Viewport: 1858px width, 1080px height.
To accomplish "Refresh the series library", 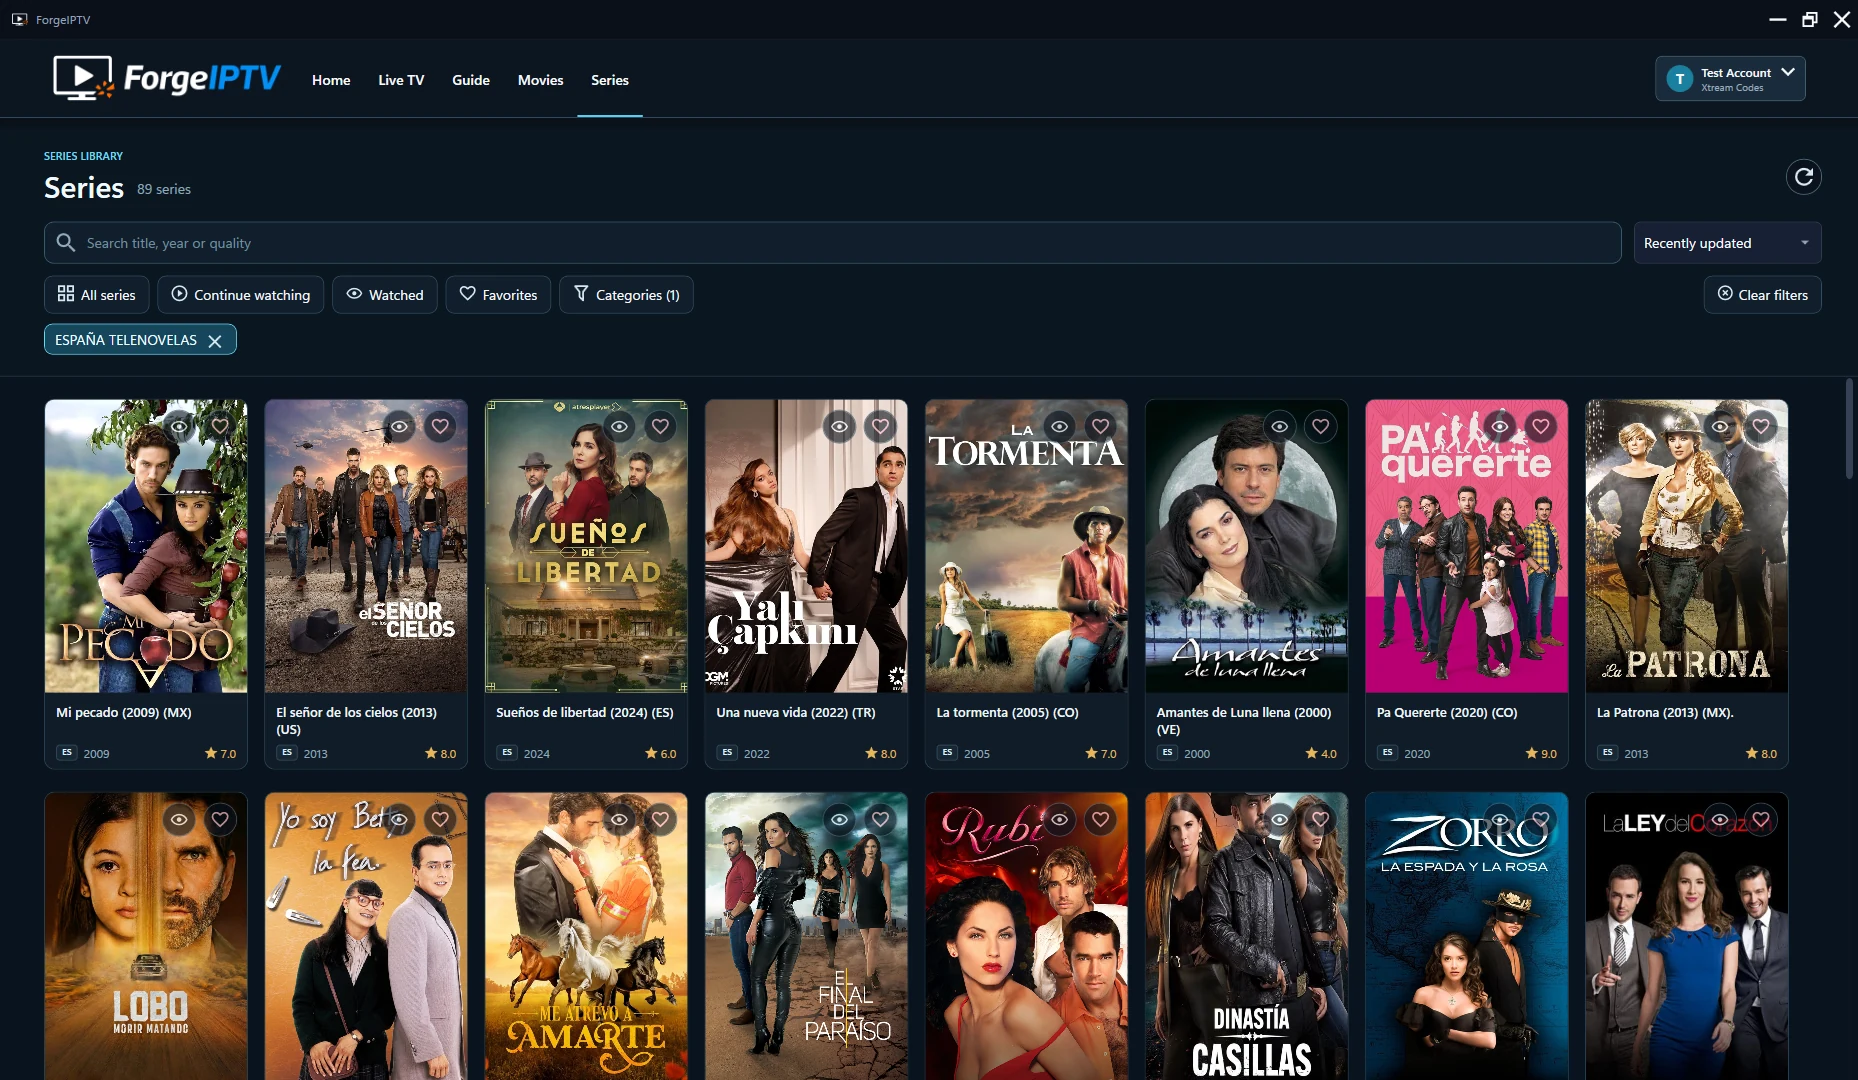I will coord(1803,177).
